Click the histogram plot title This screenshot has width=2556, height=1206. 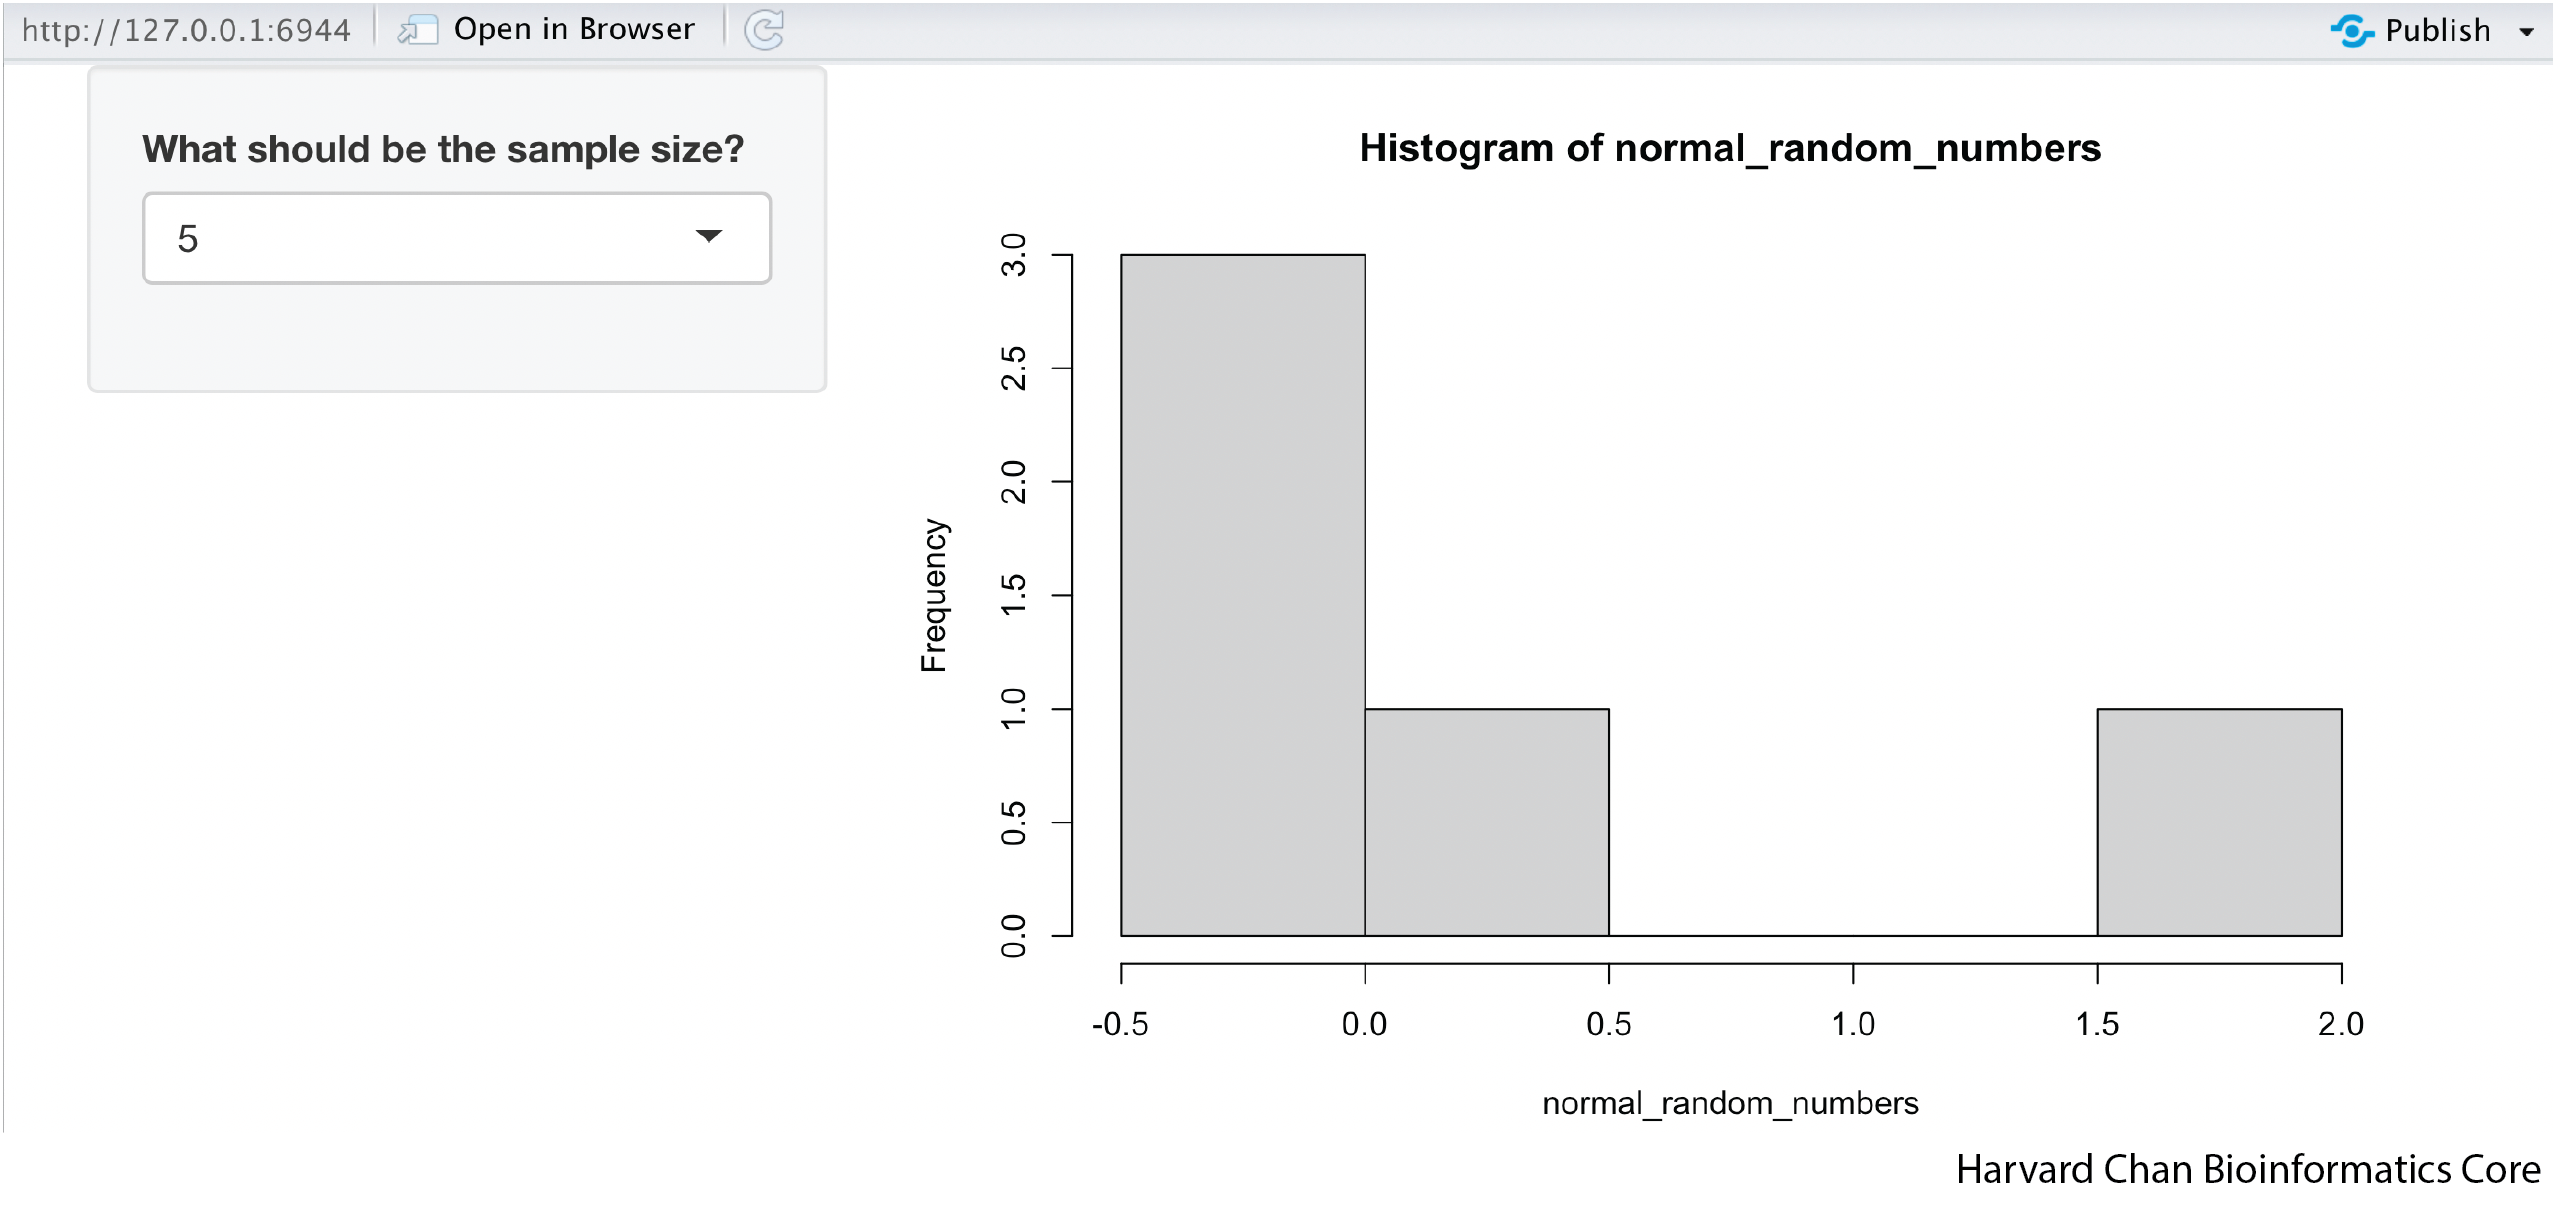(x=1729, y=148)
